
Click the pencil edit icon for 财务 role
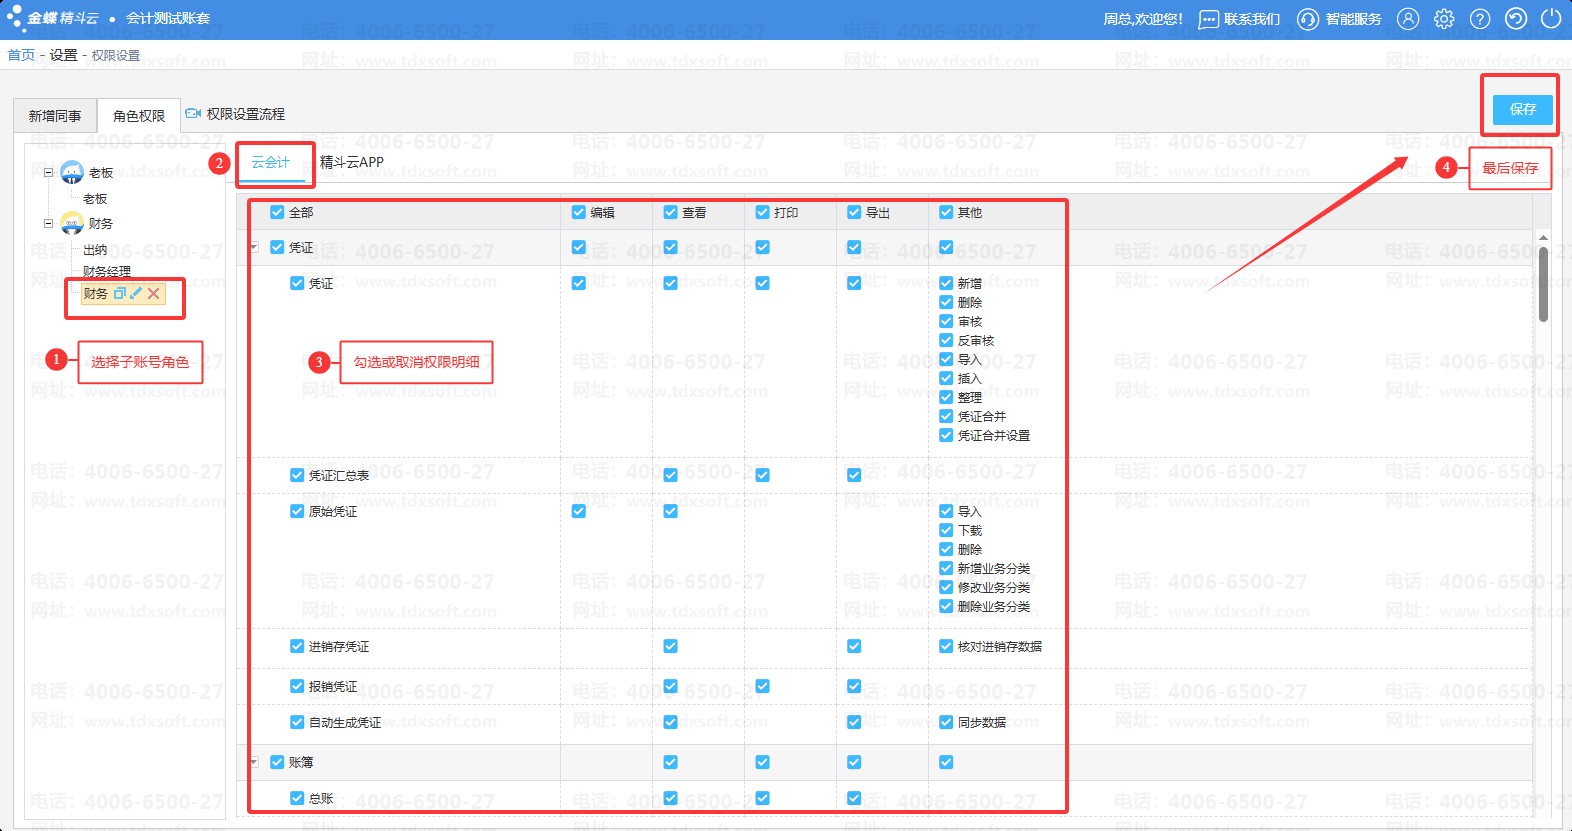(136, 293)
